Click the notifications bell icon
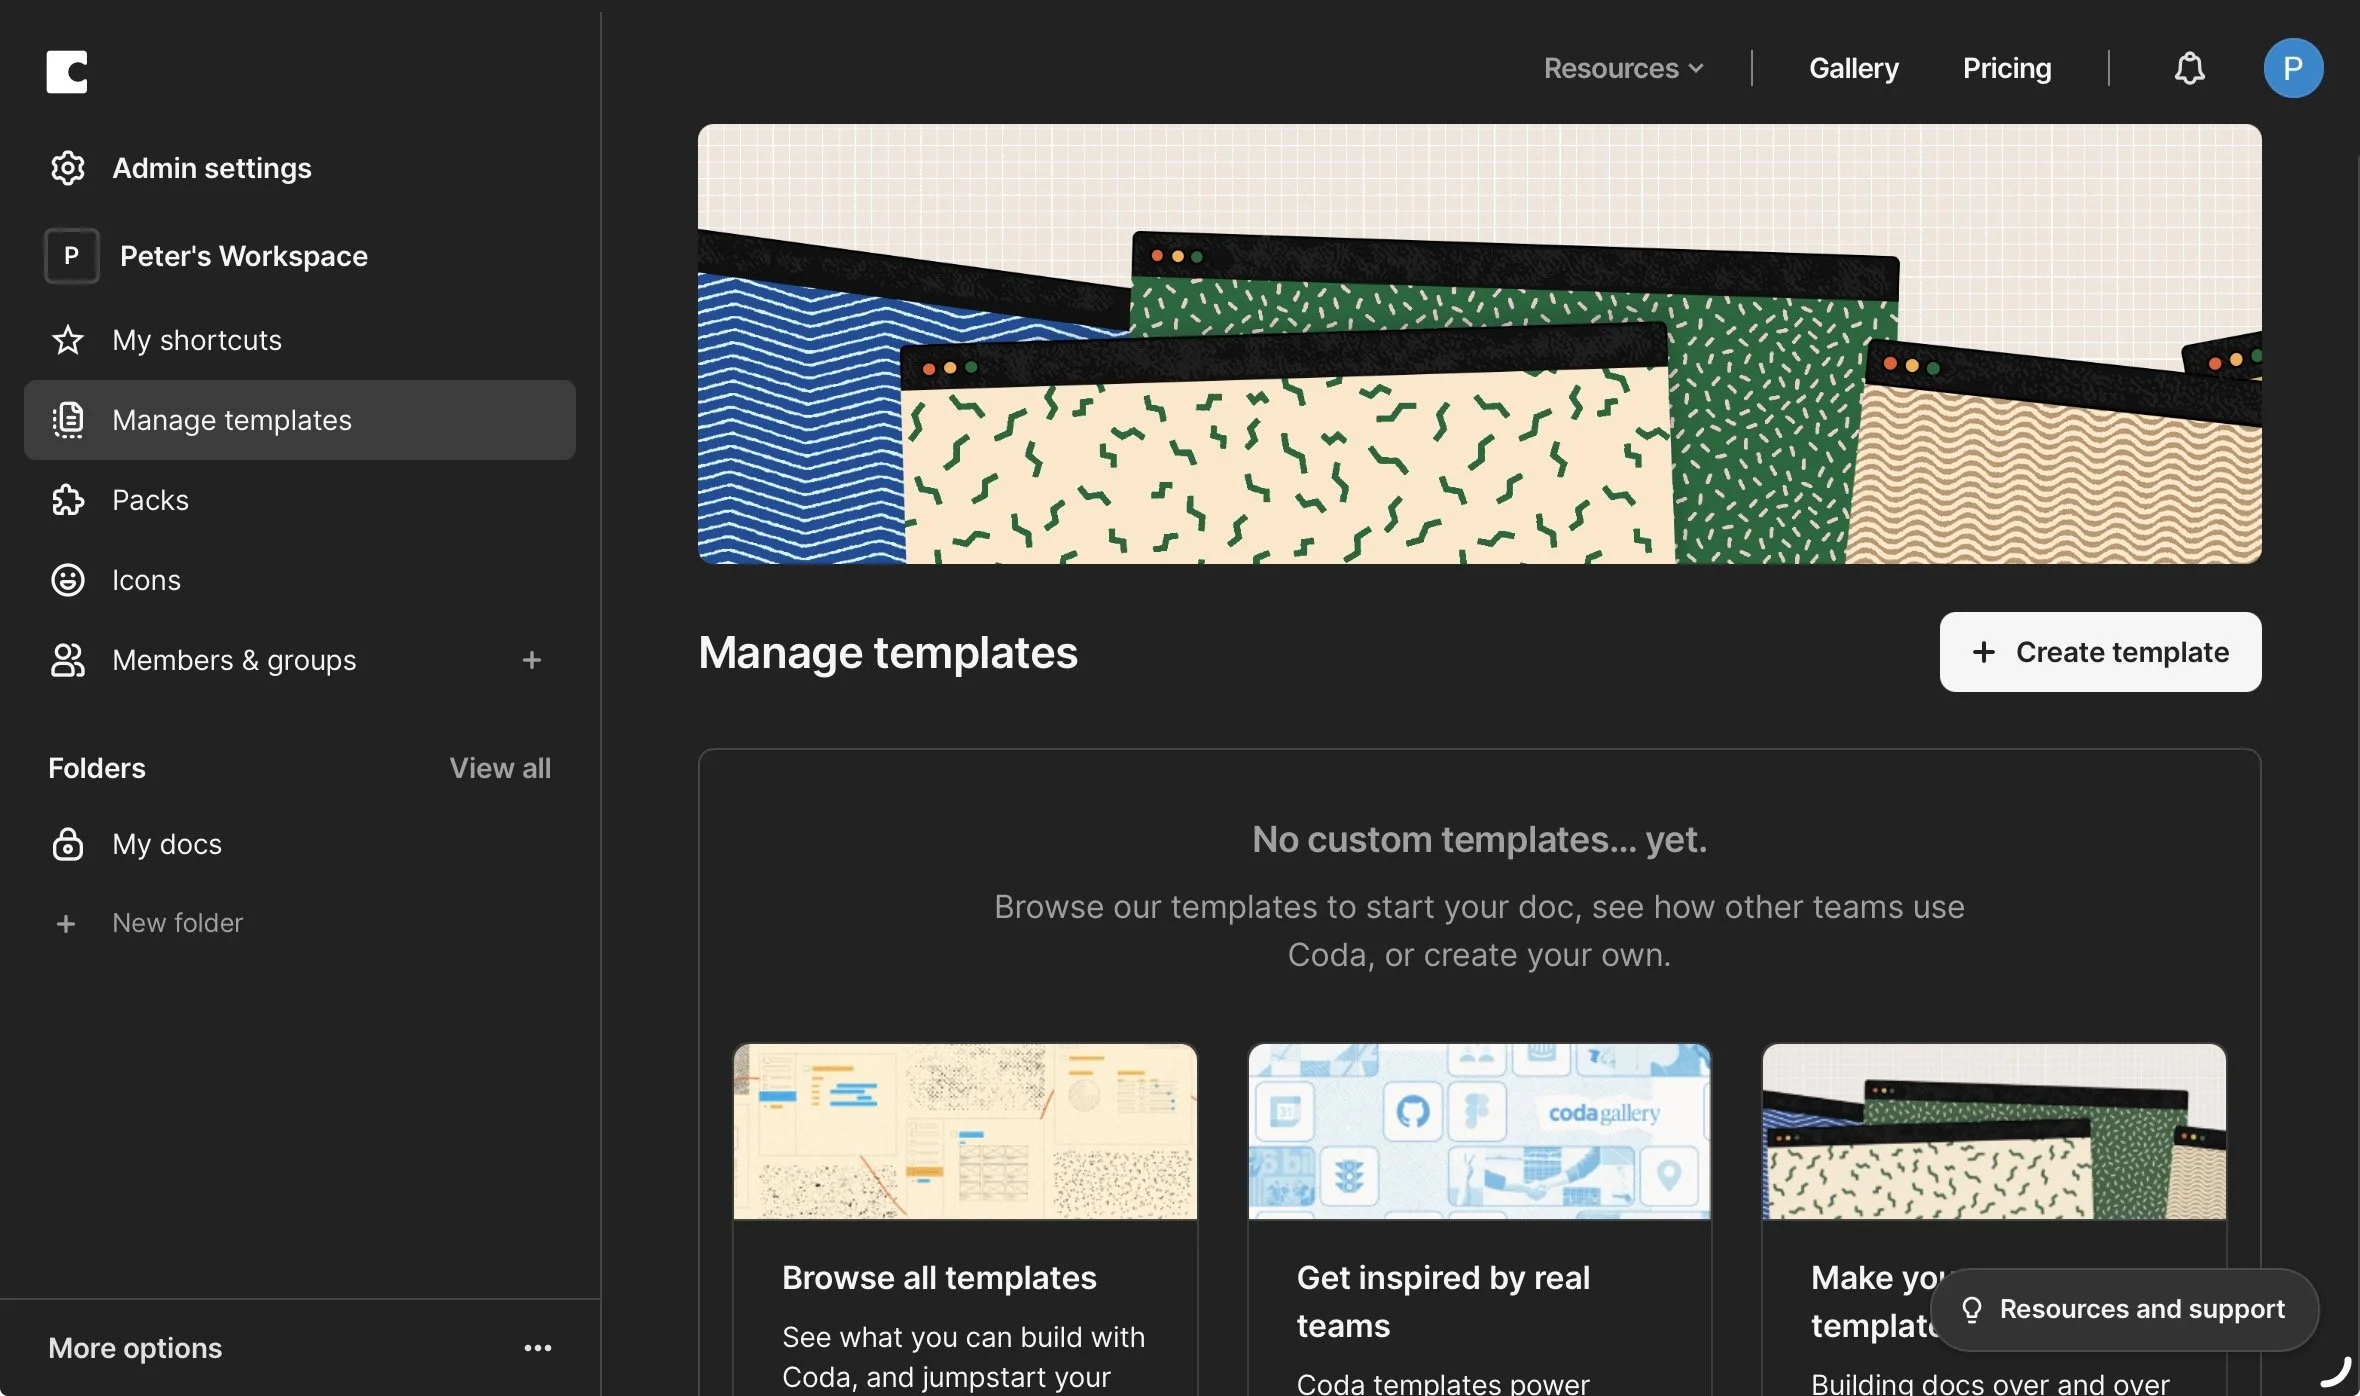The image size is (2360, 1396). click(x=2189, y=68)
